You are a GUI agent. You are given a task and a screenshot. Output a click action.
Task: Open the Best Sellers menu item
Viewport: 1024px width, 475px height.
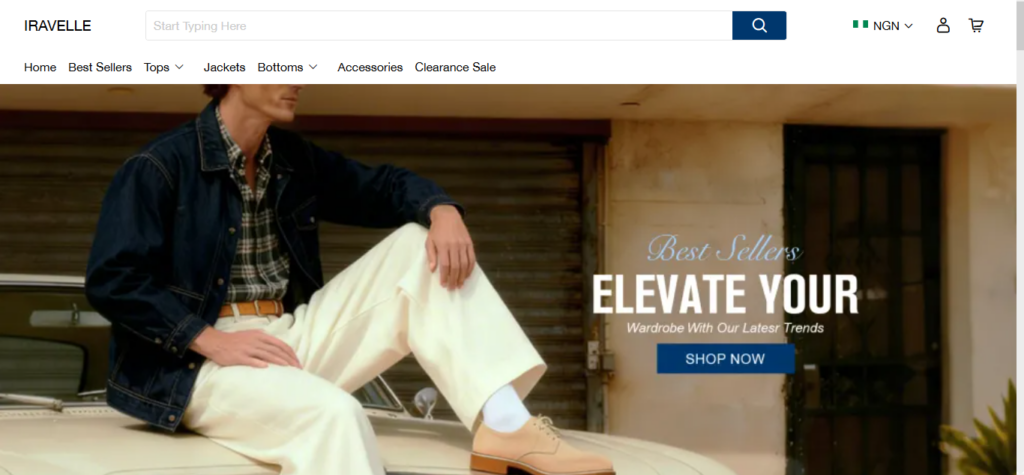click(100, 67)
